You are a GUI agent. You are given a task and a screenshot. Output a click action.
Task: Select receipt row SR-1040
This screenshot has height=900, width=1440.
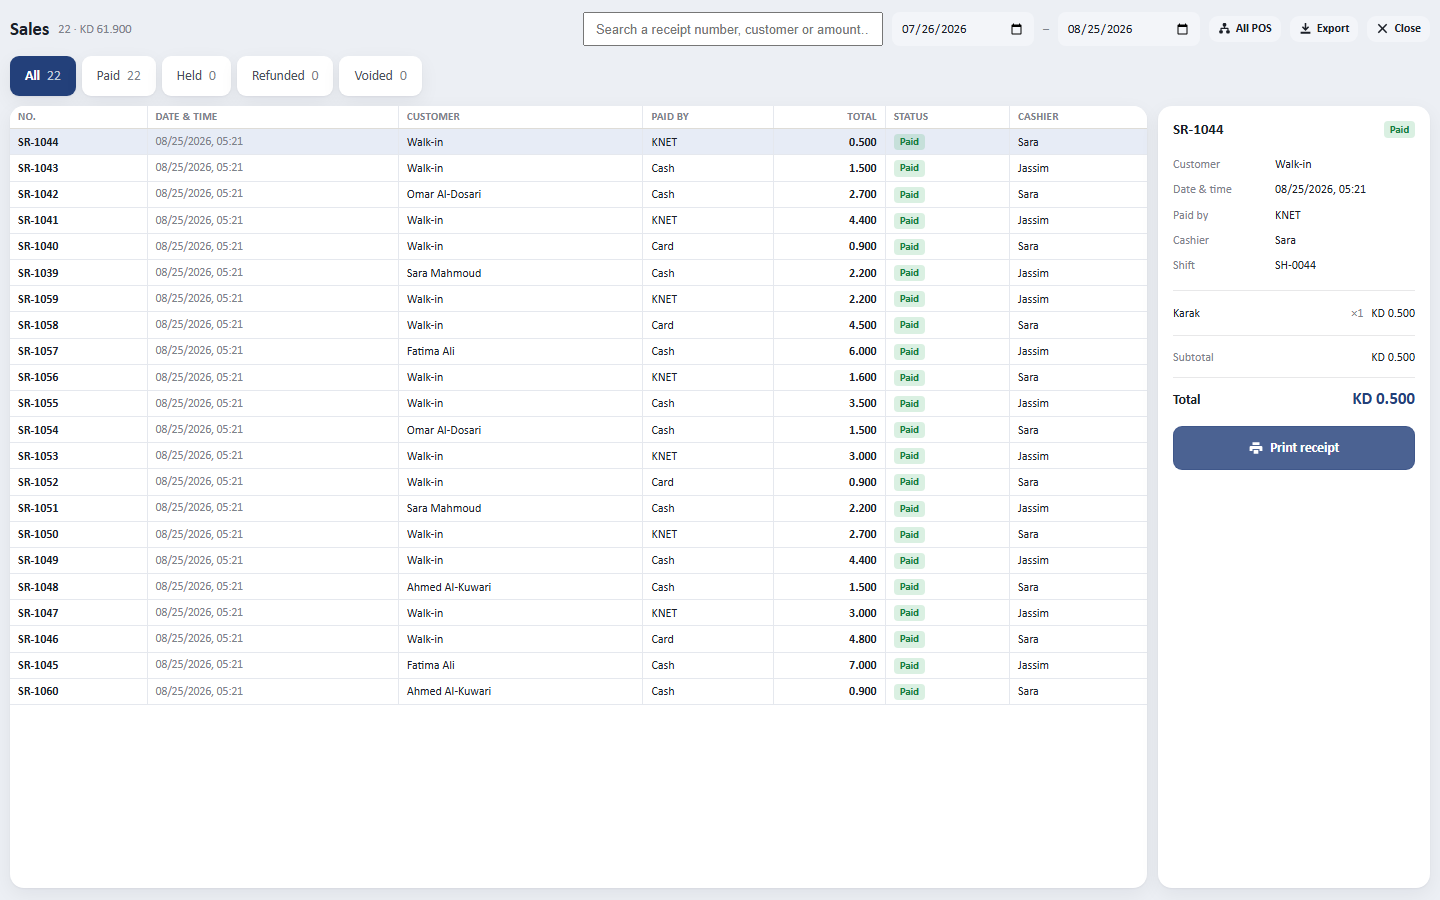pyautogui.click(x=578, y=246)
